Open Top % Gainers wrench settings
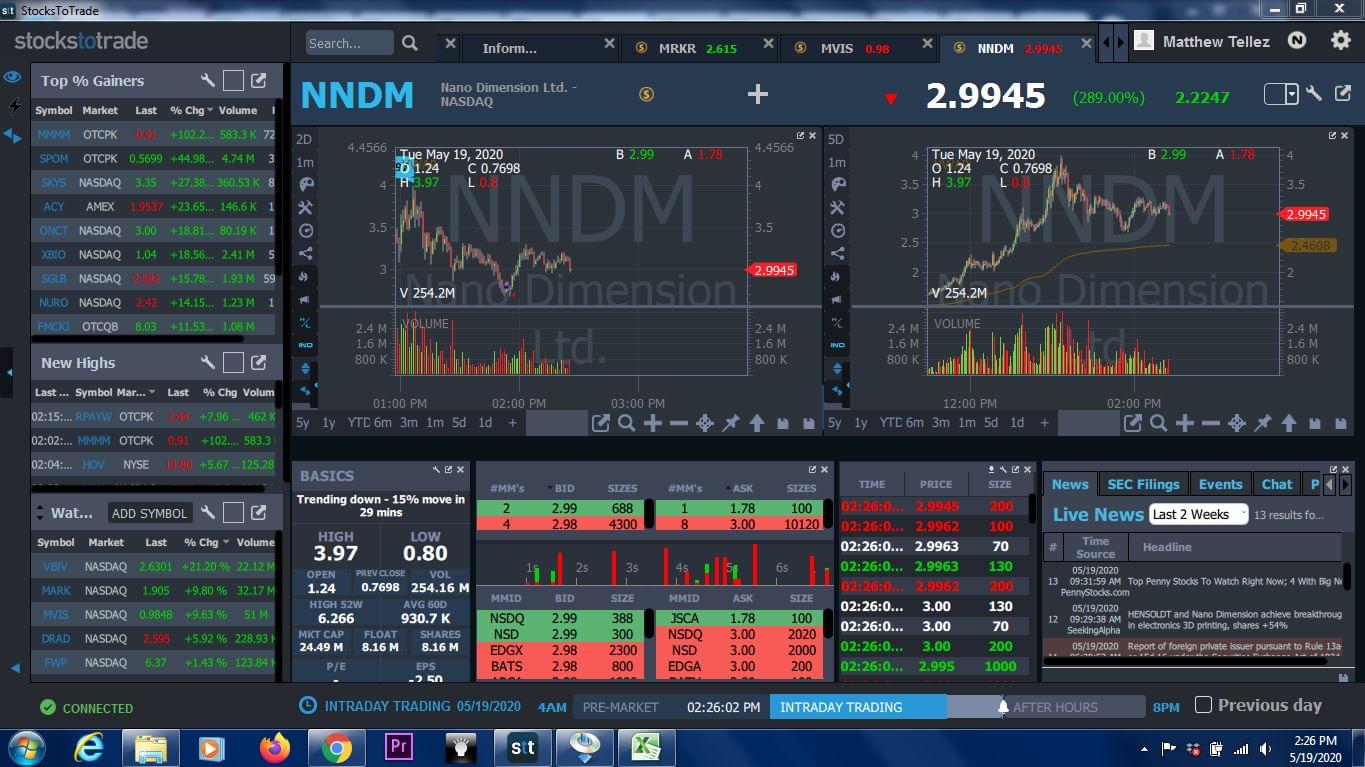The image size is (1365, 767). [208, 81]
